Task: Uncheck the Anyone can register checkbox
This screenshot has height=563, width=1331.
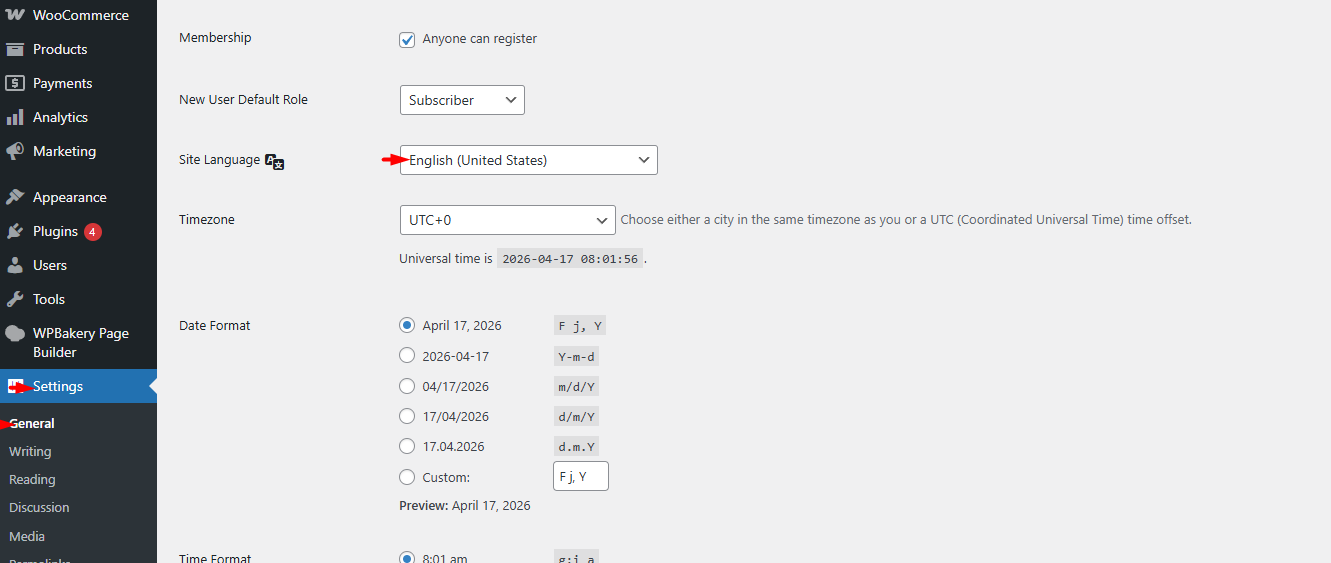Action: pos(407,39)
